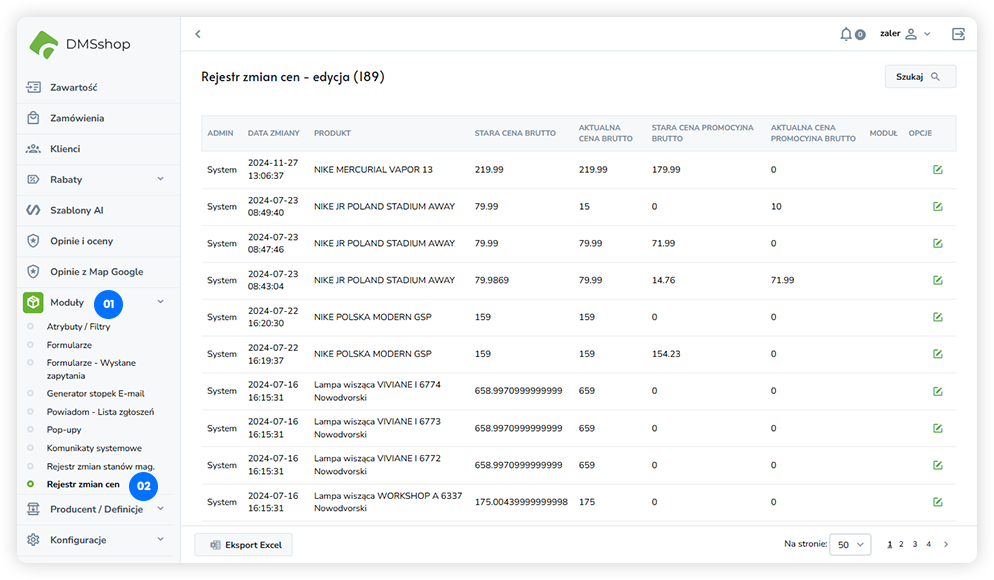This screenshot has height=580, width=994.
Task: Open Zamówienia in the sidebar
Action: click(x=77, y=118)
